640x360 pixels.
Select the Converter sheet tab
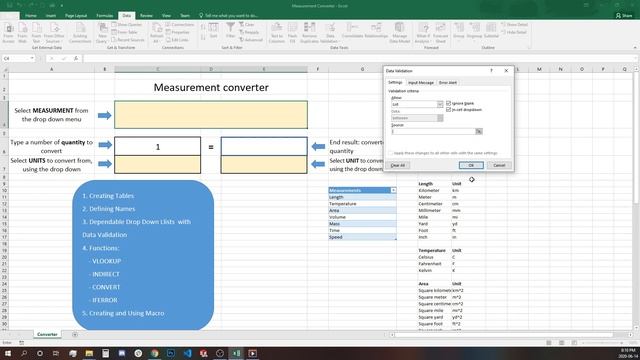tap(47, 334)
